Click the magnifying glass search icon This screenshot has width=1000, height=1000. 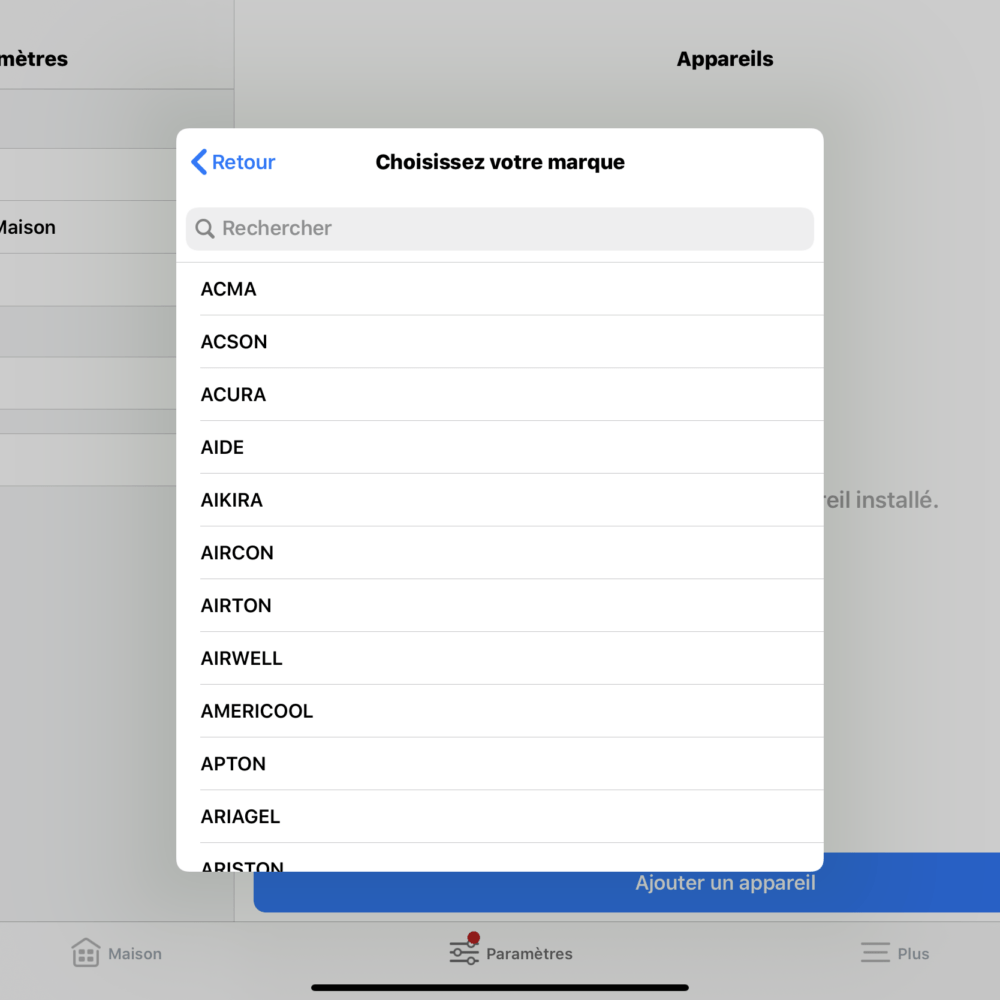click(x=205, y=228)
